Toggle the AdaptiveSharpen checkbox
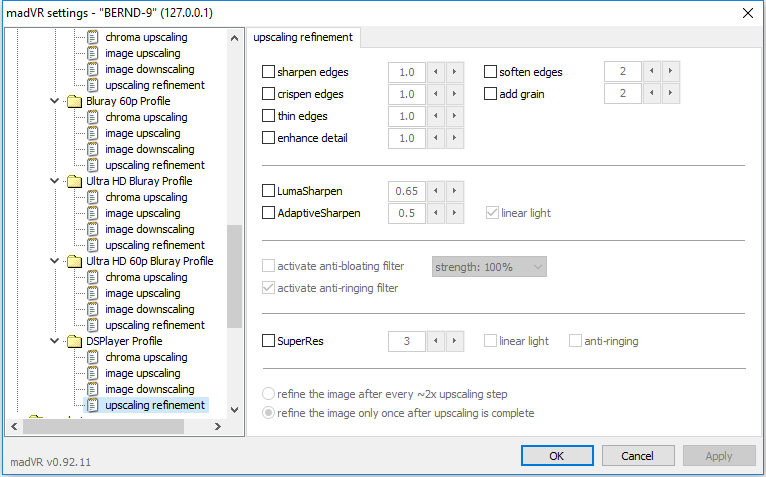The width and height of the screenshot is (766, 477). click(x=268, y=213)
